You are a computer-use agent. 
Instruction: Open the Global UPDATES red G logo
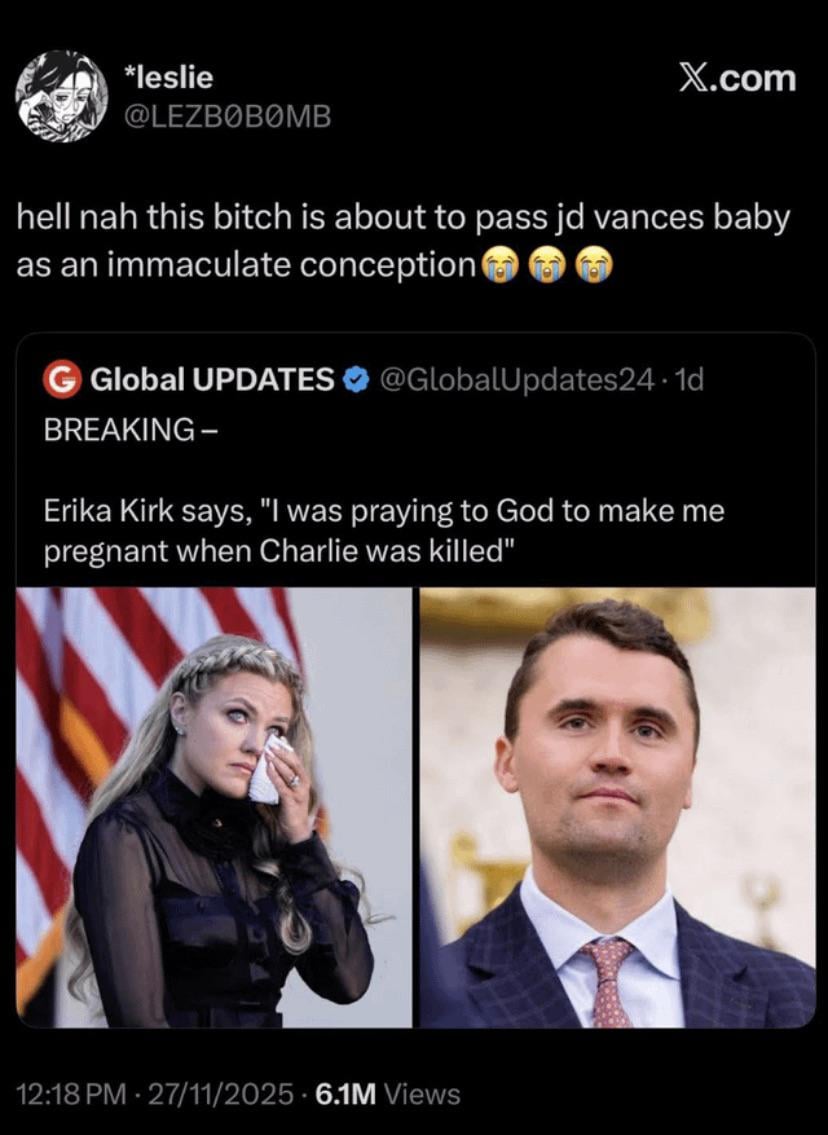point(63,380)
